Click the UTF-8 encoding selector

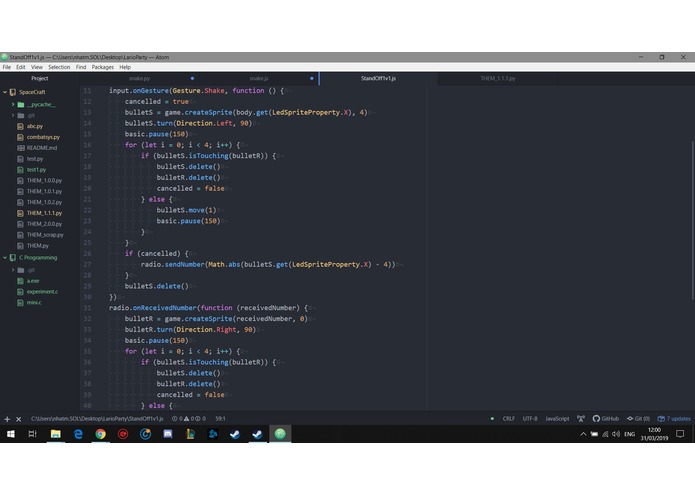(530, 419)
